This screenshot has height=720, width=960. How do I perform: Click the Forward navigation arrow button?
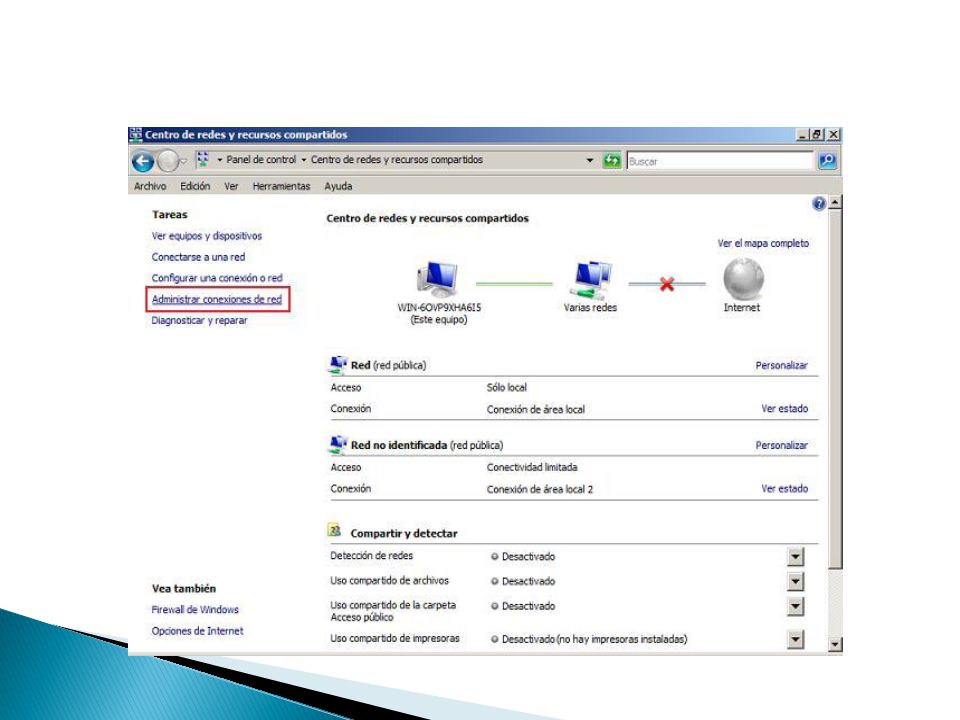(x=167, y=162)
